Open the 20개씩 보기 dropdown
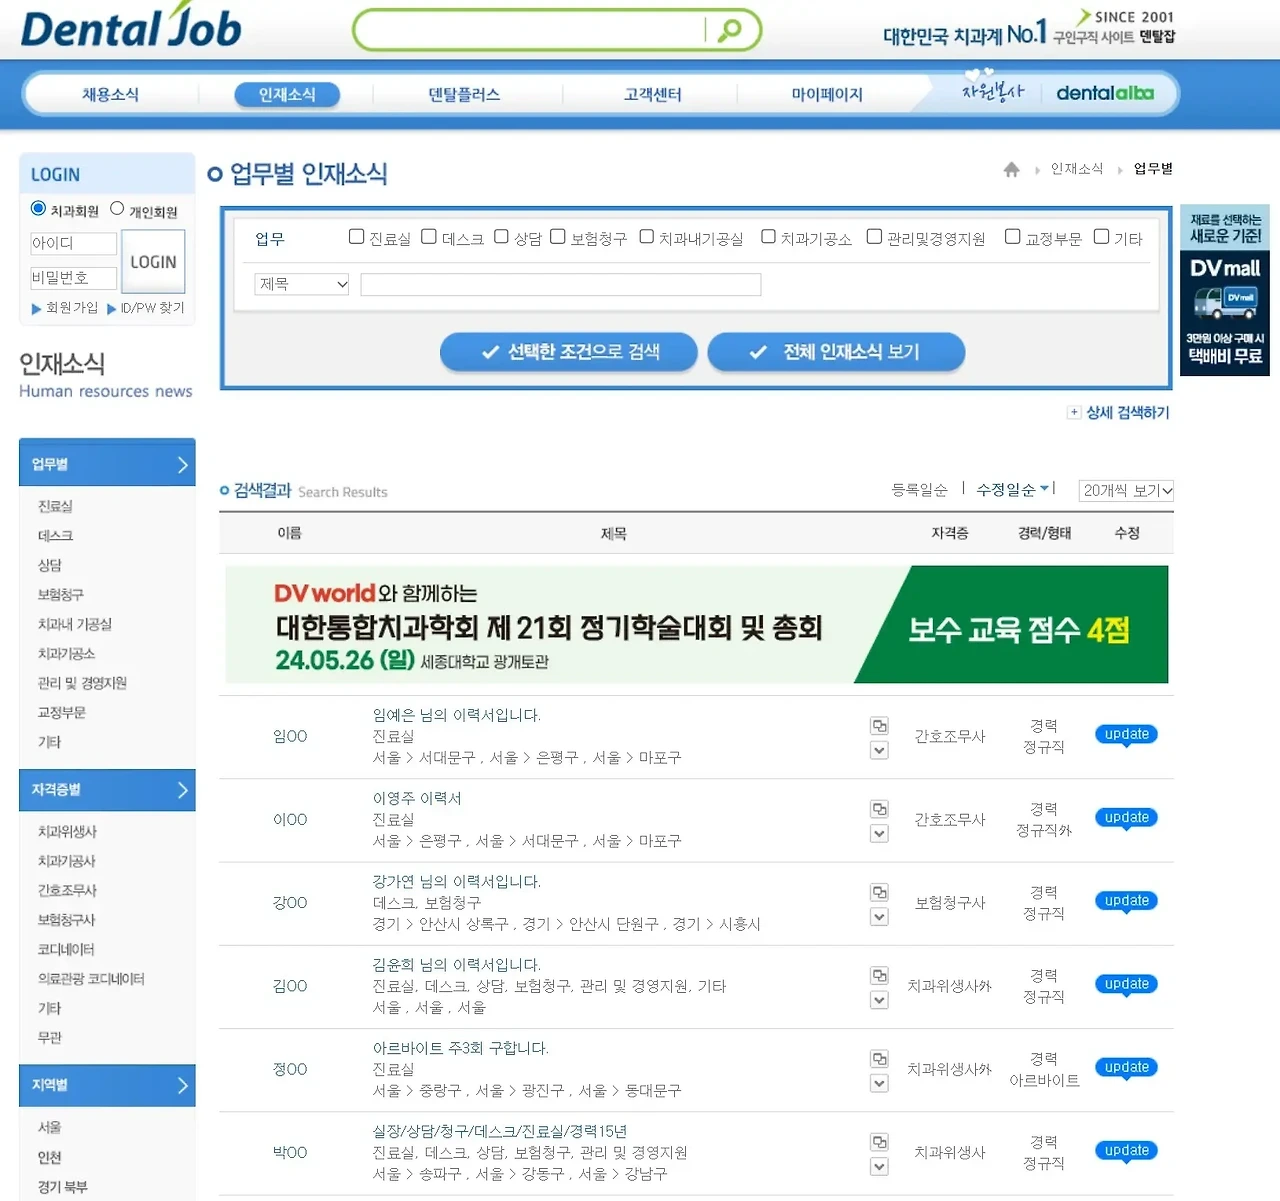Image resolution: width=1280 pixels, height=1201 pixels. click(x=1126, y=490)
